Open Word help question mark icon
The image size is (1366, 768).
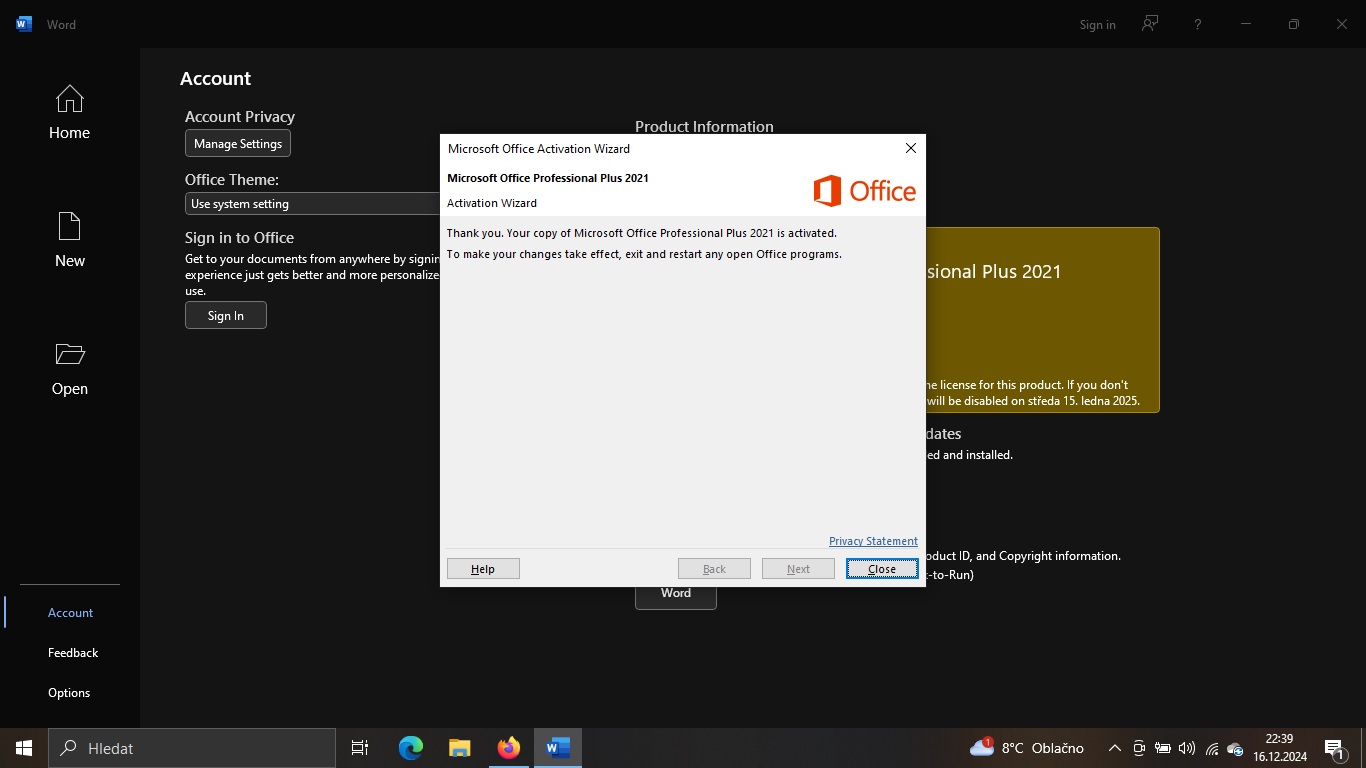pyautogui.click(x=1198, y=24)
